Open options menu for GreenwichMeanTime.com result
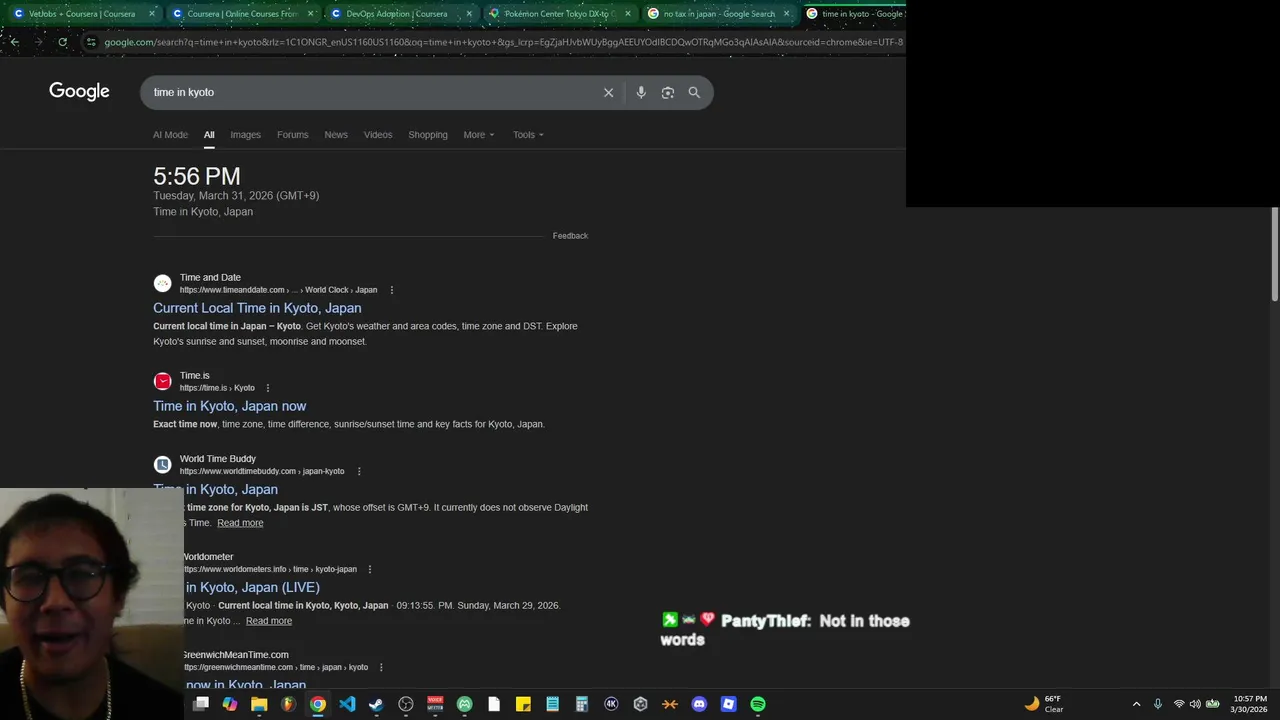 pyautogui.click(x=381, y=667)
